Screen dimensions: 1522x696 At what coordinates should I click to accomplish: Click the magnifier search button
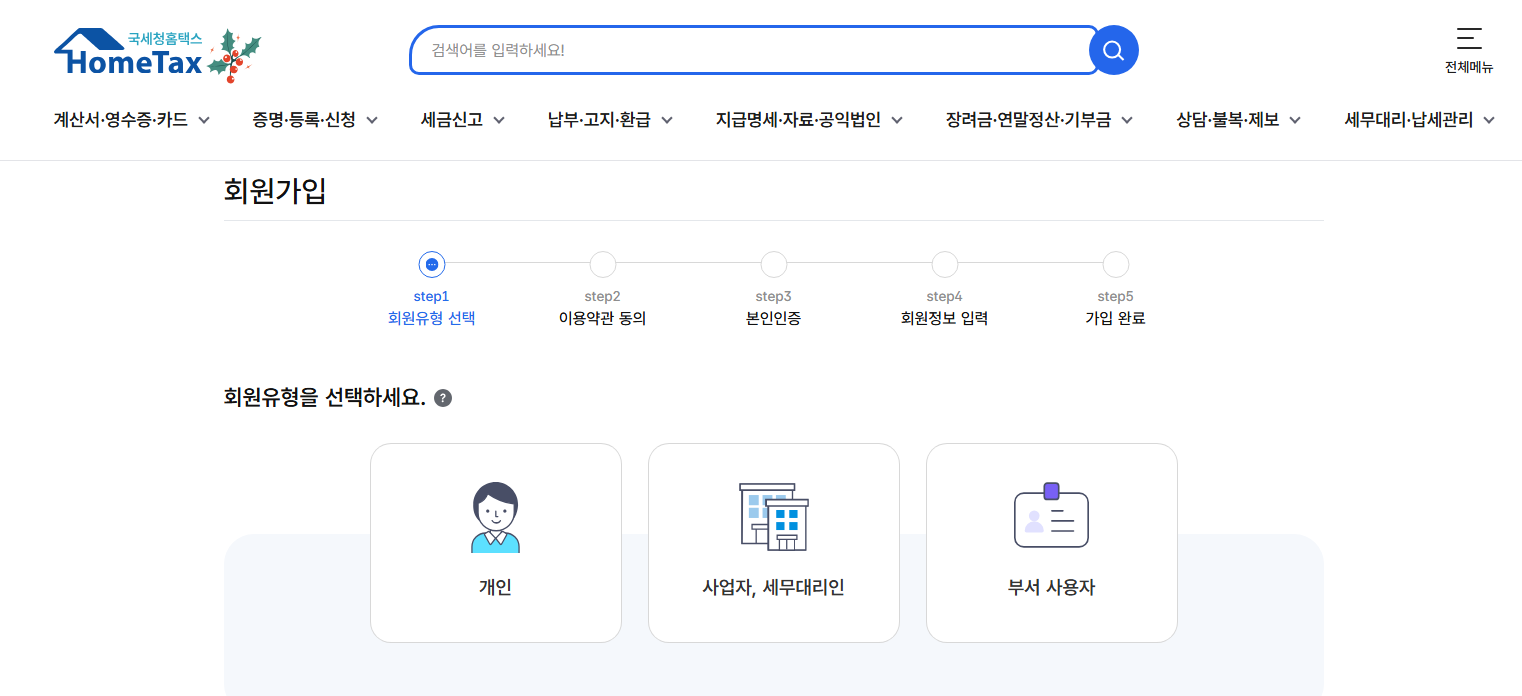[x=1113, y=50]
